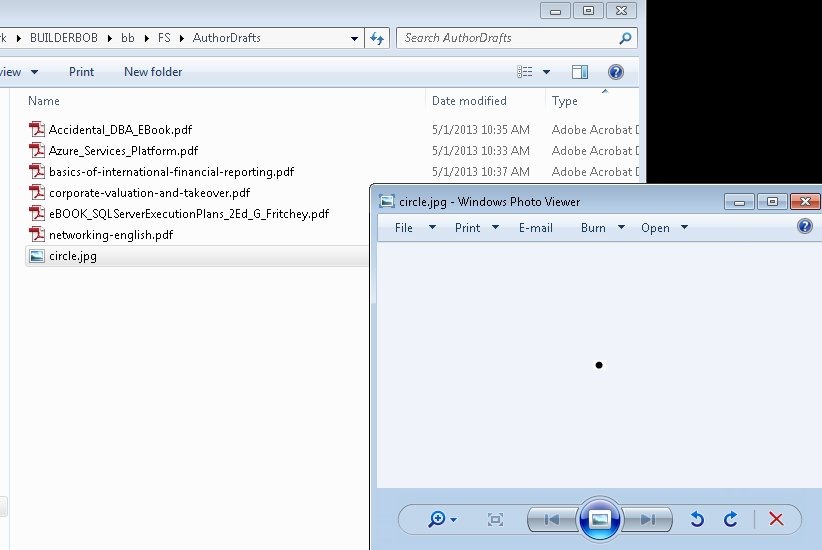Open the address bar history dropdown
The image size is (822, 550).
(x=355, y=38)
